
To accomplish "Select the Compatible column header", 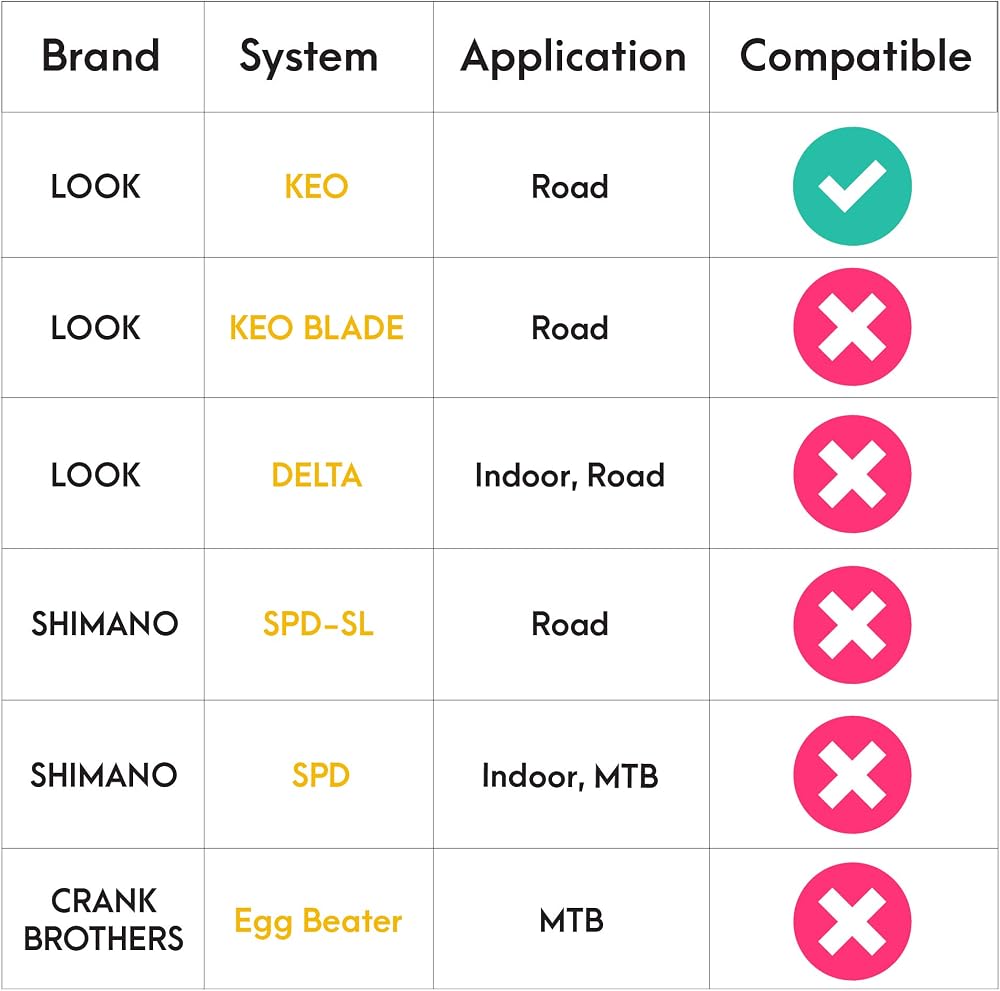I will click(x=855, y=57).
